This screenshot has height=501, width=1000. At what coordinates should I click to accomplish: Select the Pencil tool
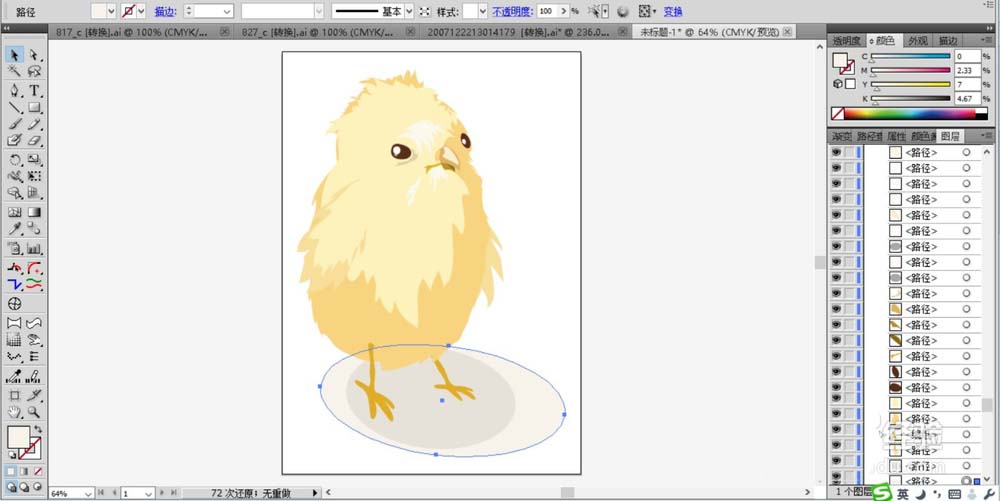coord(34,124)
